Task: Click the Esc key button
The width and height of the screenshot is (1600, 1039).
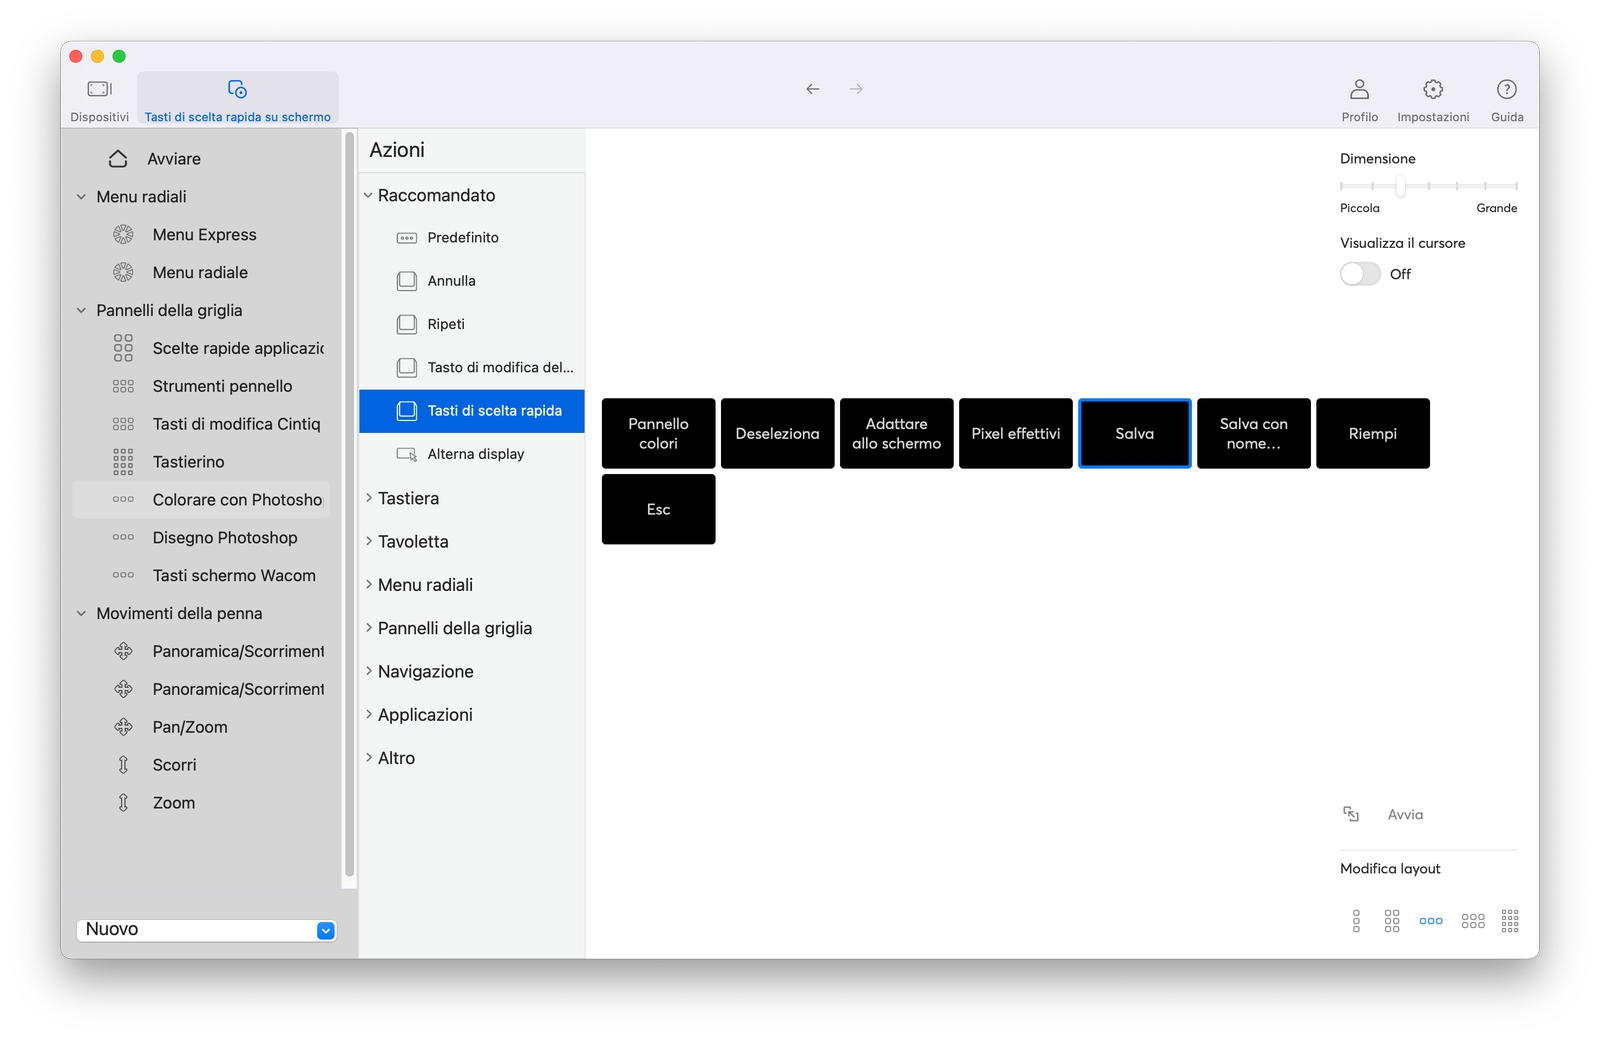Action: coord(659,509)
